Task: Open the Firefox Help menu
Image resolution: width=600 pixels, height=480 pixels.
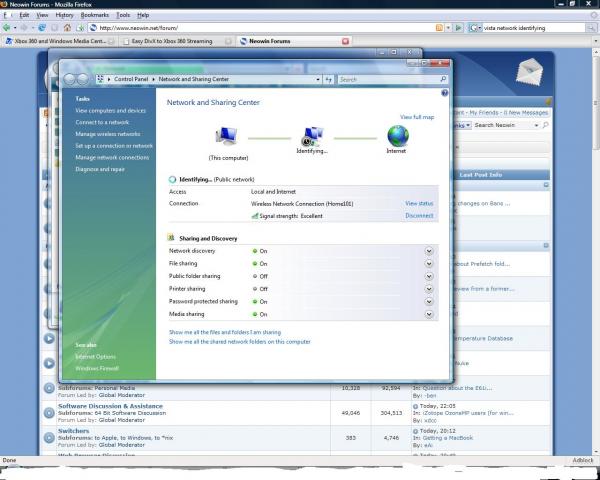Action: (143, 15)
